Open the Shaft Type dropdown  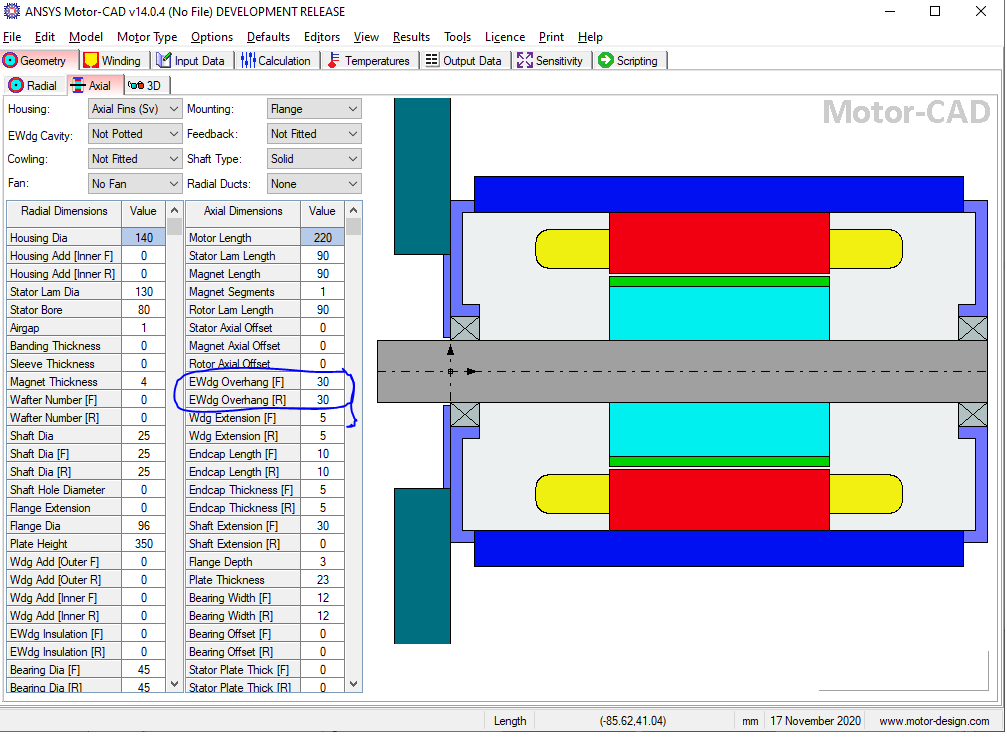314,159
